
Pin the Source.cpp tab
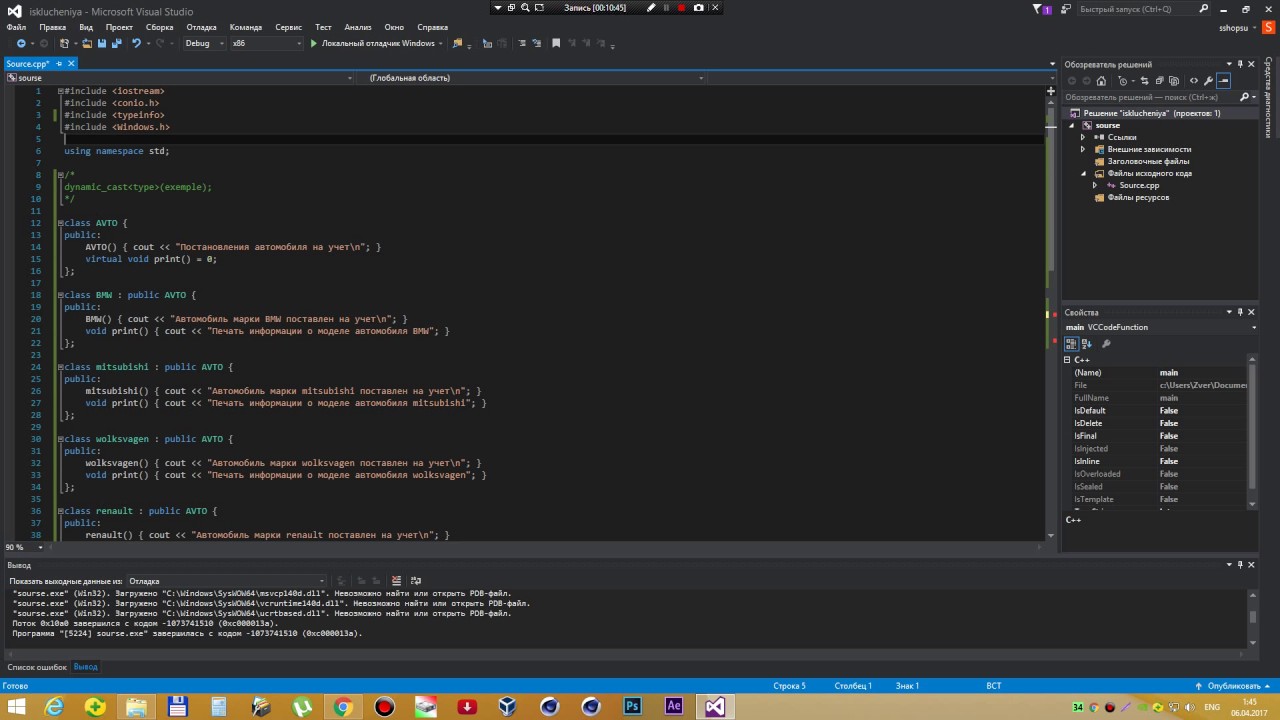tap(60, 64)
